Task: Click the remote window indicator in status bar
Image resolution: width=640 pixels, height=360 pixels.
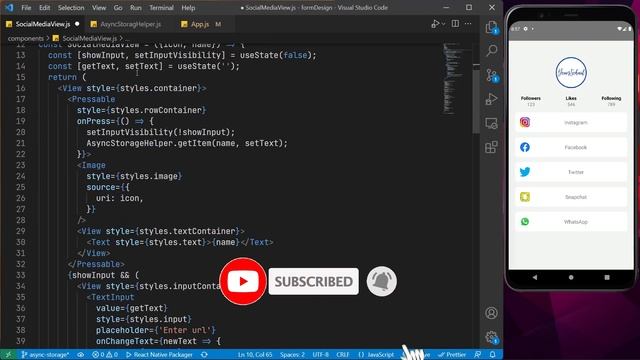Action: click(x=8, y=354)
